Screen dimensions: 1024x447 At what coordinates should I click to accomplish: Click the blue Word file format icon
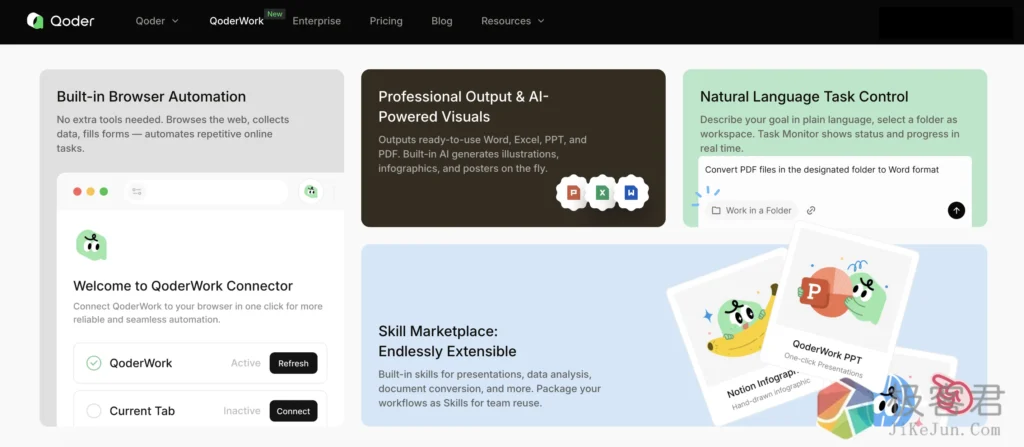pos(631,192)
